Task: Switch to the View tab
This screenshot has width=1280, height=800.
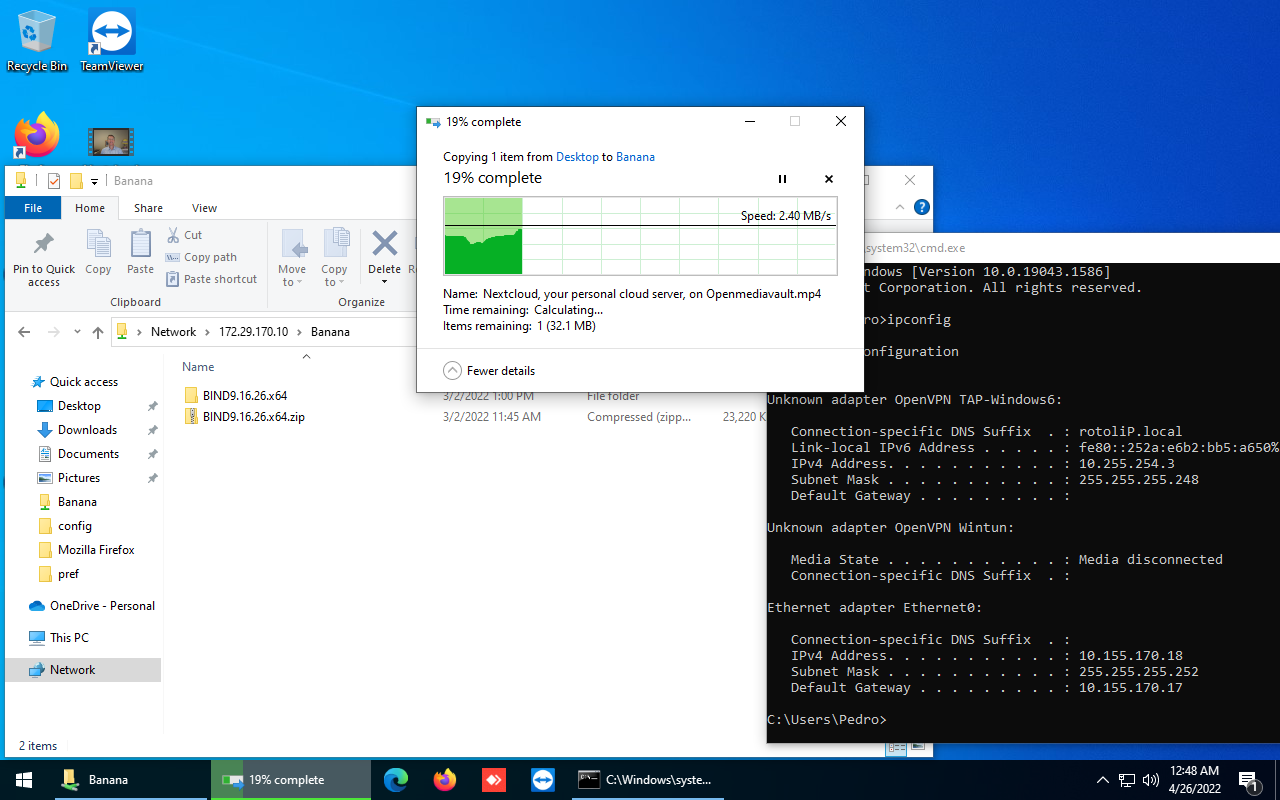Action: tap(204, 208)
